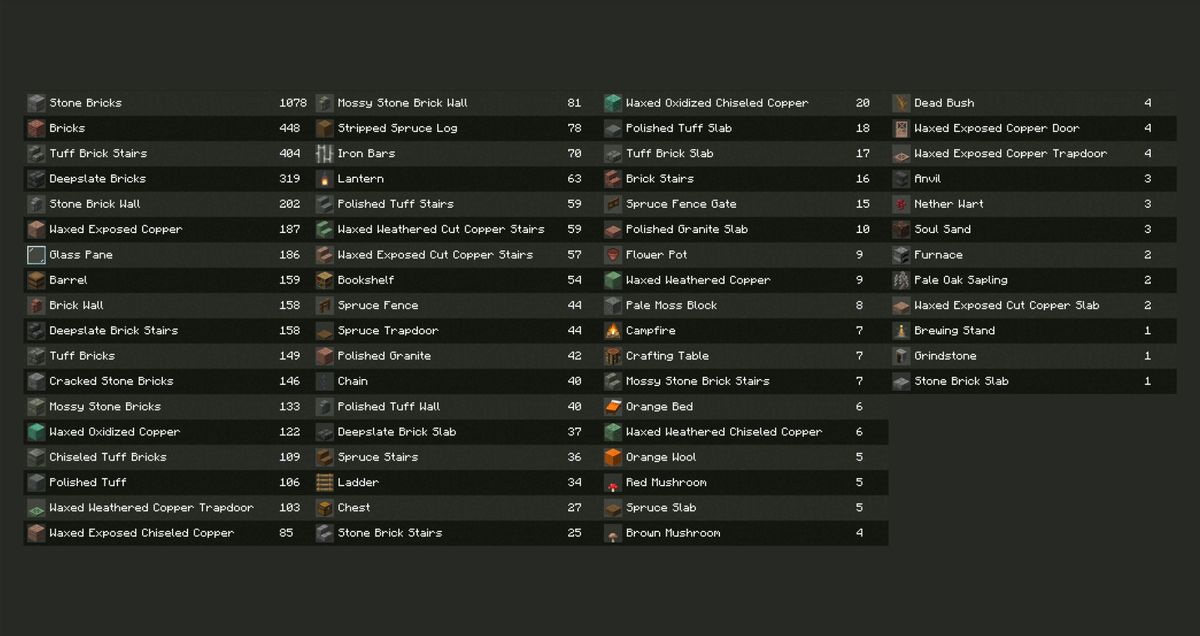The width and height of the screenshot is (1200, 636).
Task: Click the Deepslate Bricks label
Action: (98, 179)
